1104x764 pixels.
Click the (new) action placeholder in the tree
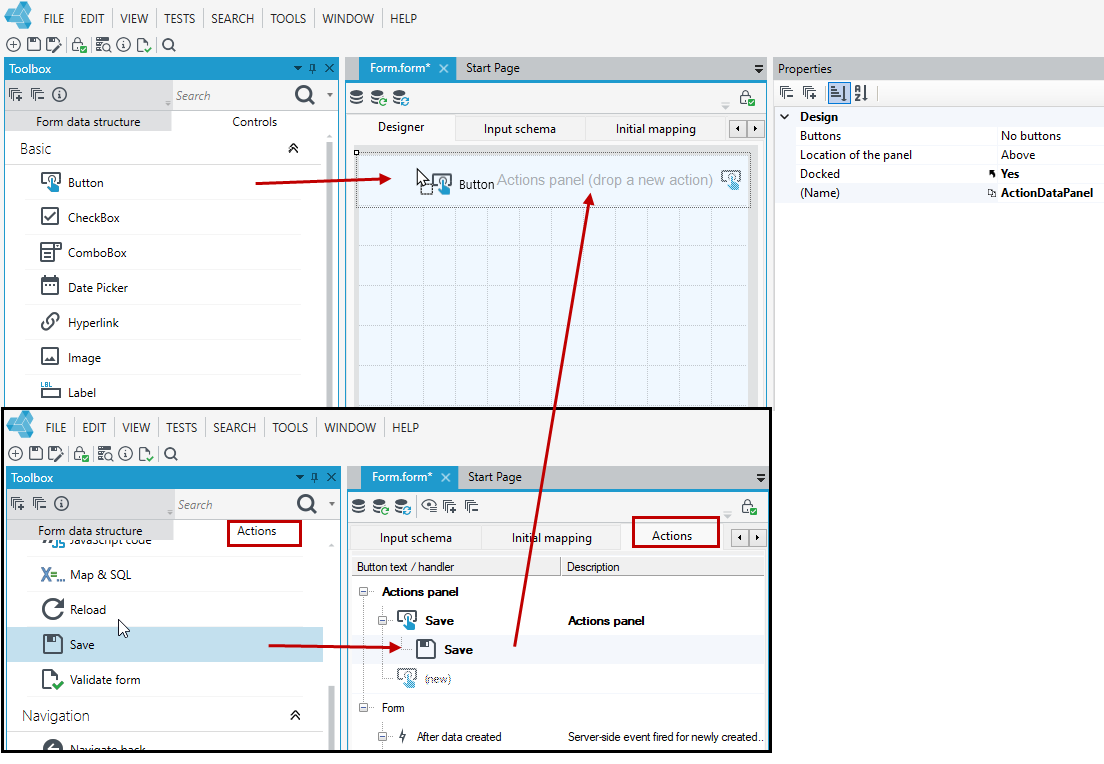pos(438,679)
